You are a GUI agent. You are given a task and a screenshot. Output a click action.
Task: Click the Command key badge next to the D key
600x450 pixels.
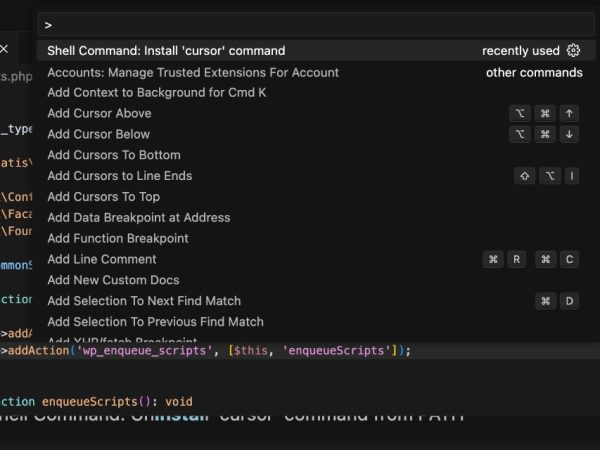(545, 301)
